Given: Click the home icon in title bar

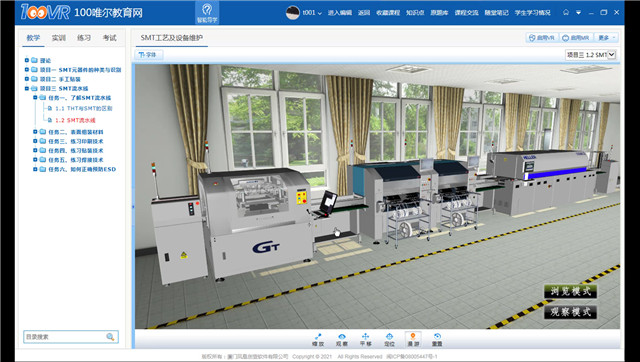Looking at the screenshot, I should [566, 12].
